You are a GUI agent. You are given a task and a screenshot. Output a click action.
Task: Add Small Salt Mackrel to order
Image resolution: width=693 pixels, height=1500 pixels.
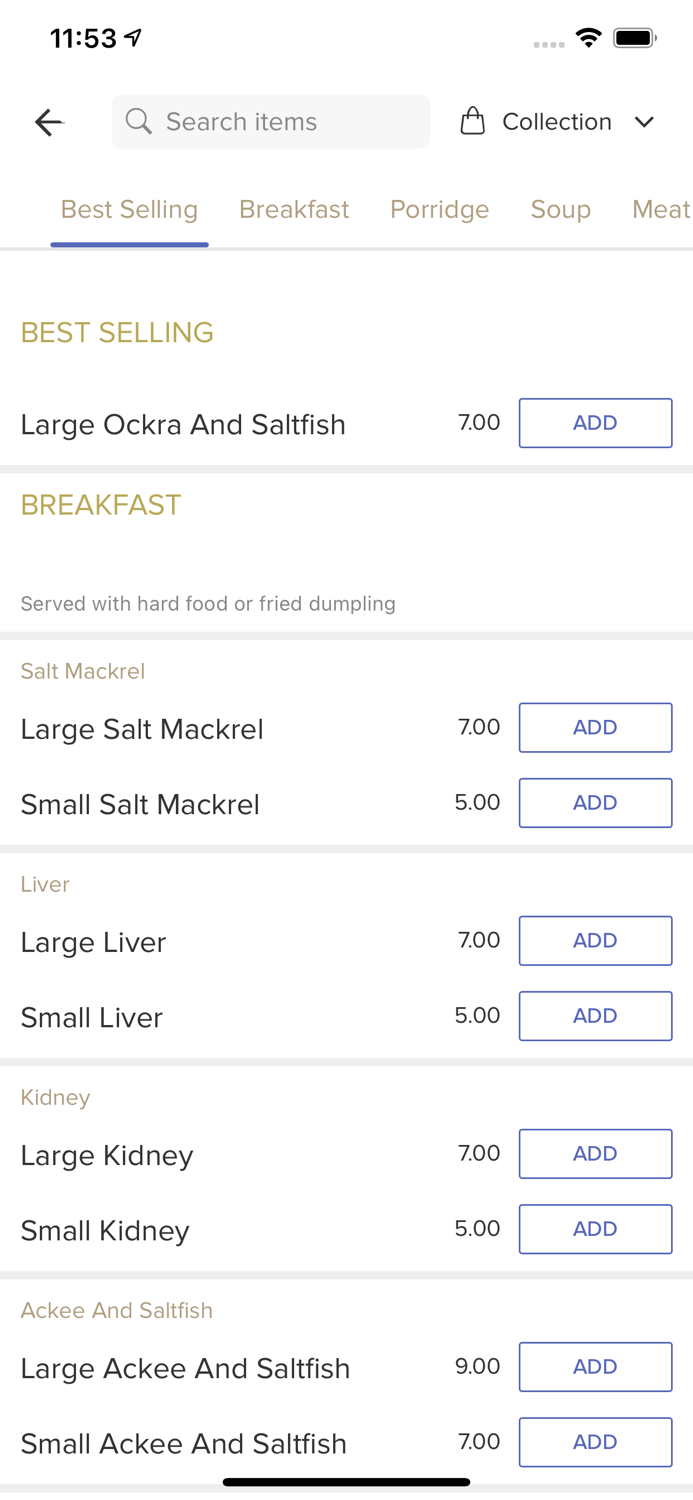[x=595, y=803]
